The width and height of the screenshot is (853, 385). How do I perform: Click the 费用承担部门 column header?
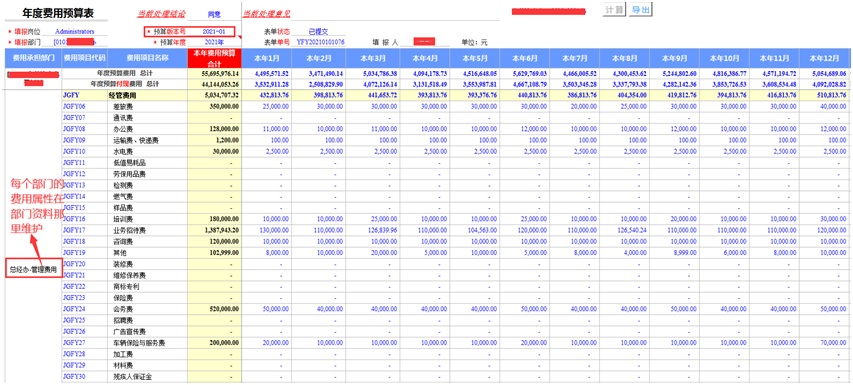pyautogui.click(x=33, y=58)
